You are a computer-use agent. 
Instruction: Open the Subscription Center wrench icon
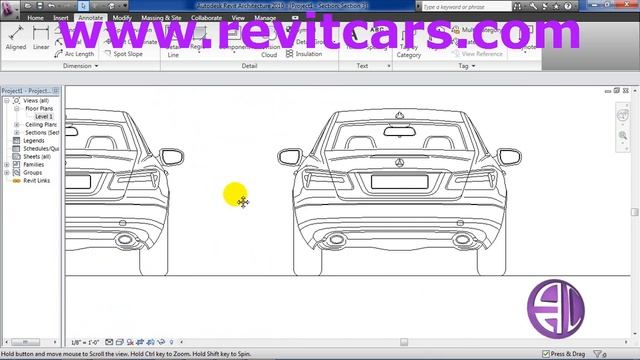tap(533, 6)
